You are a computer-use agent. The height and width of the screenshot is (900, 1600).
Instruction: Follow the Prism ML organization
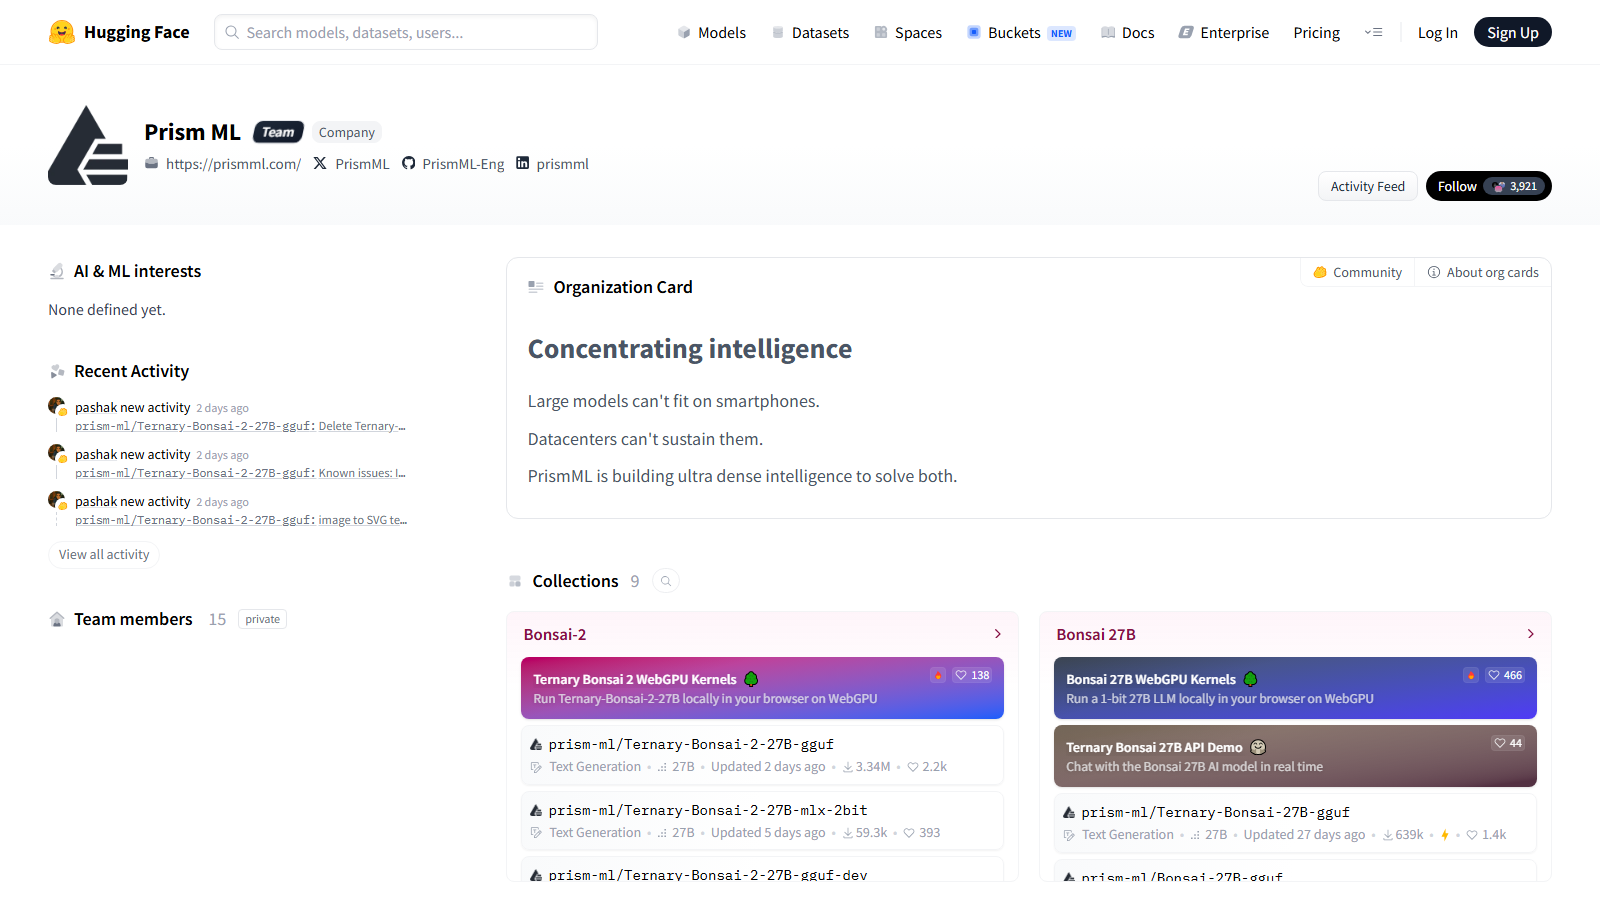[1489, 186]
